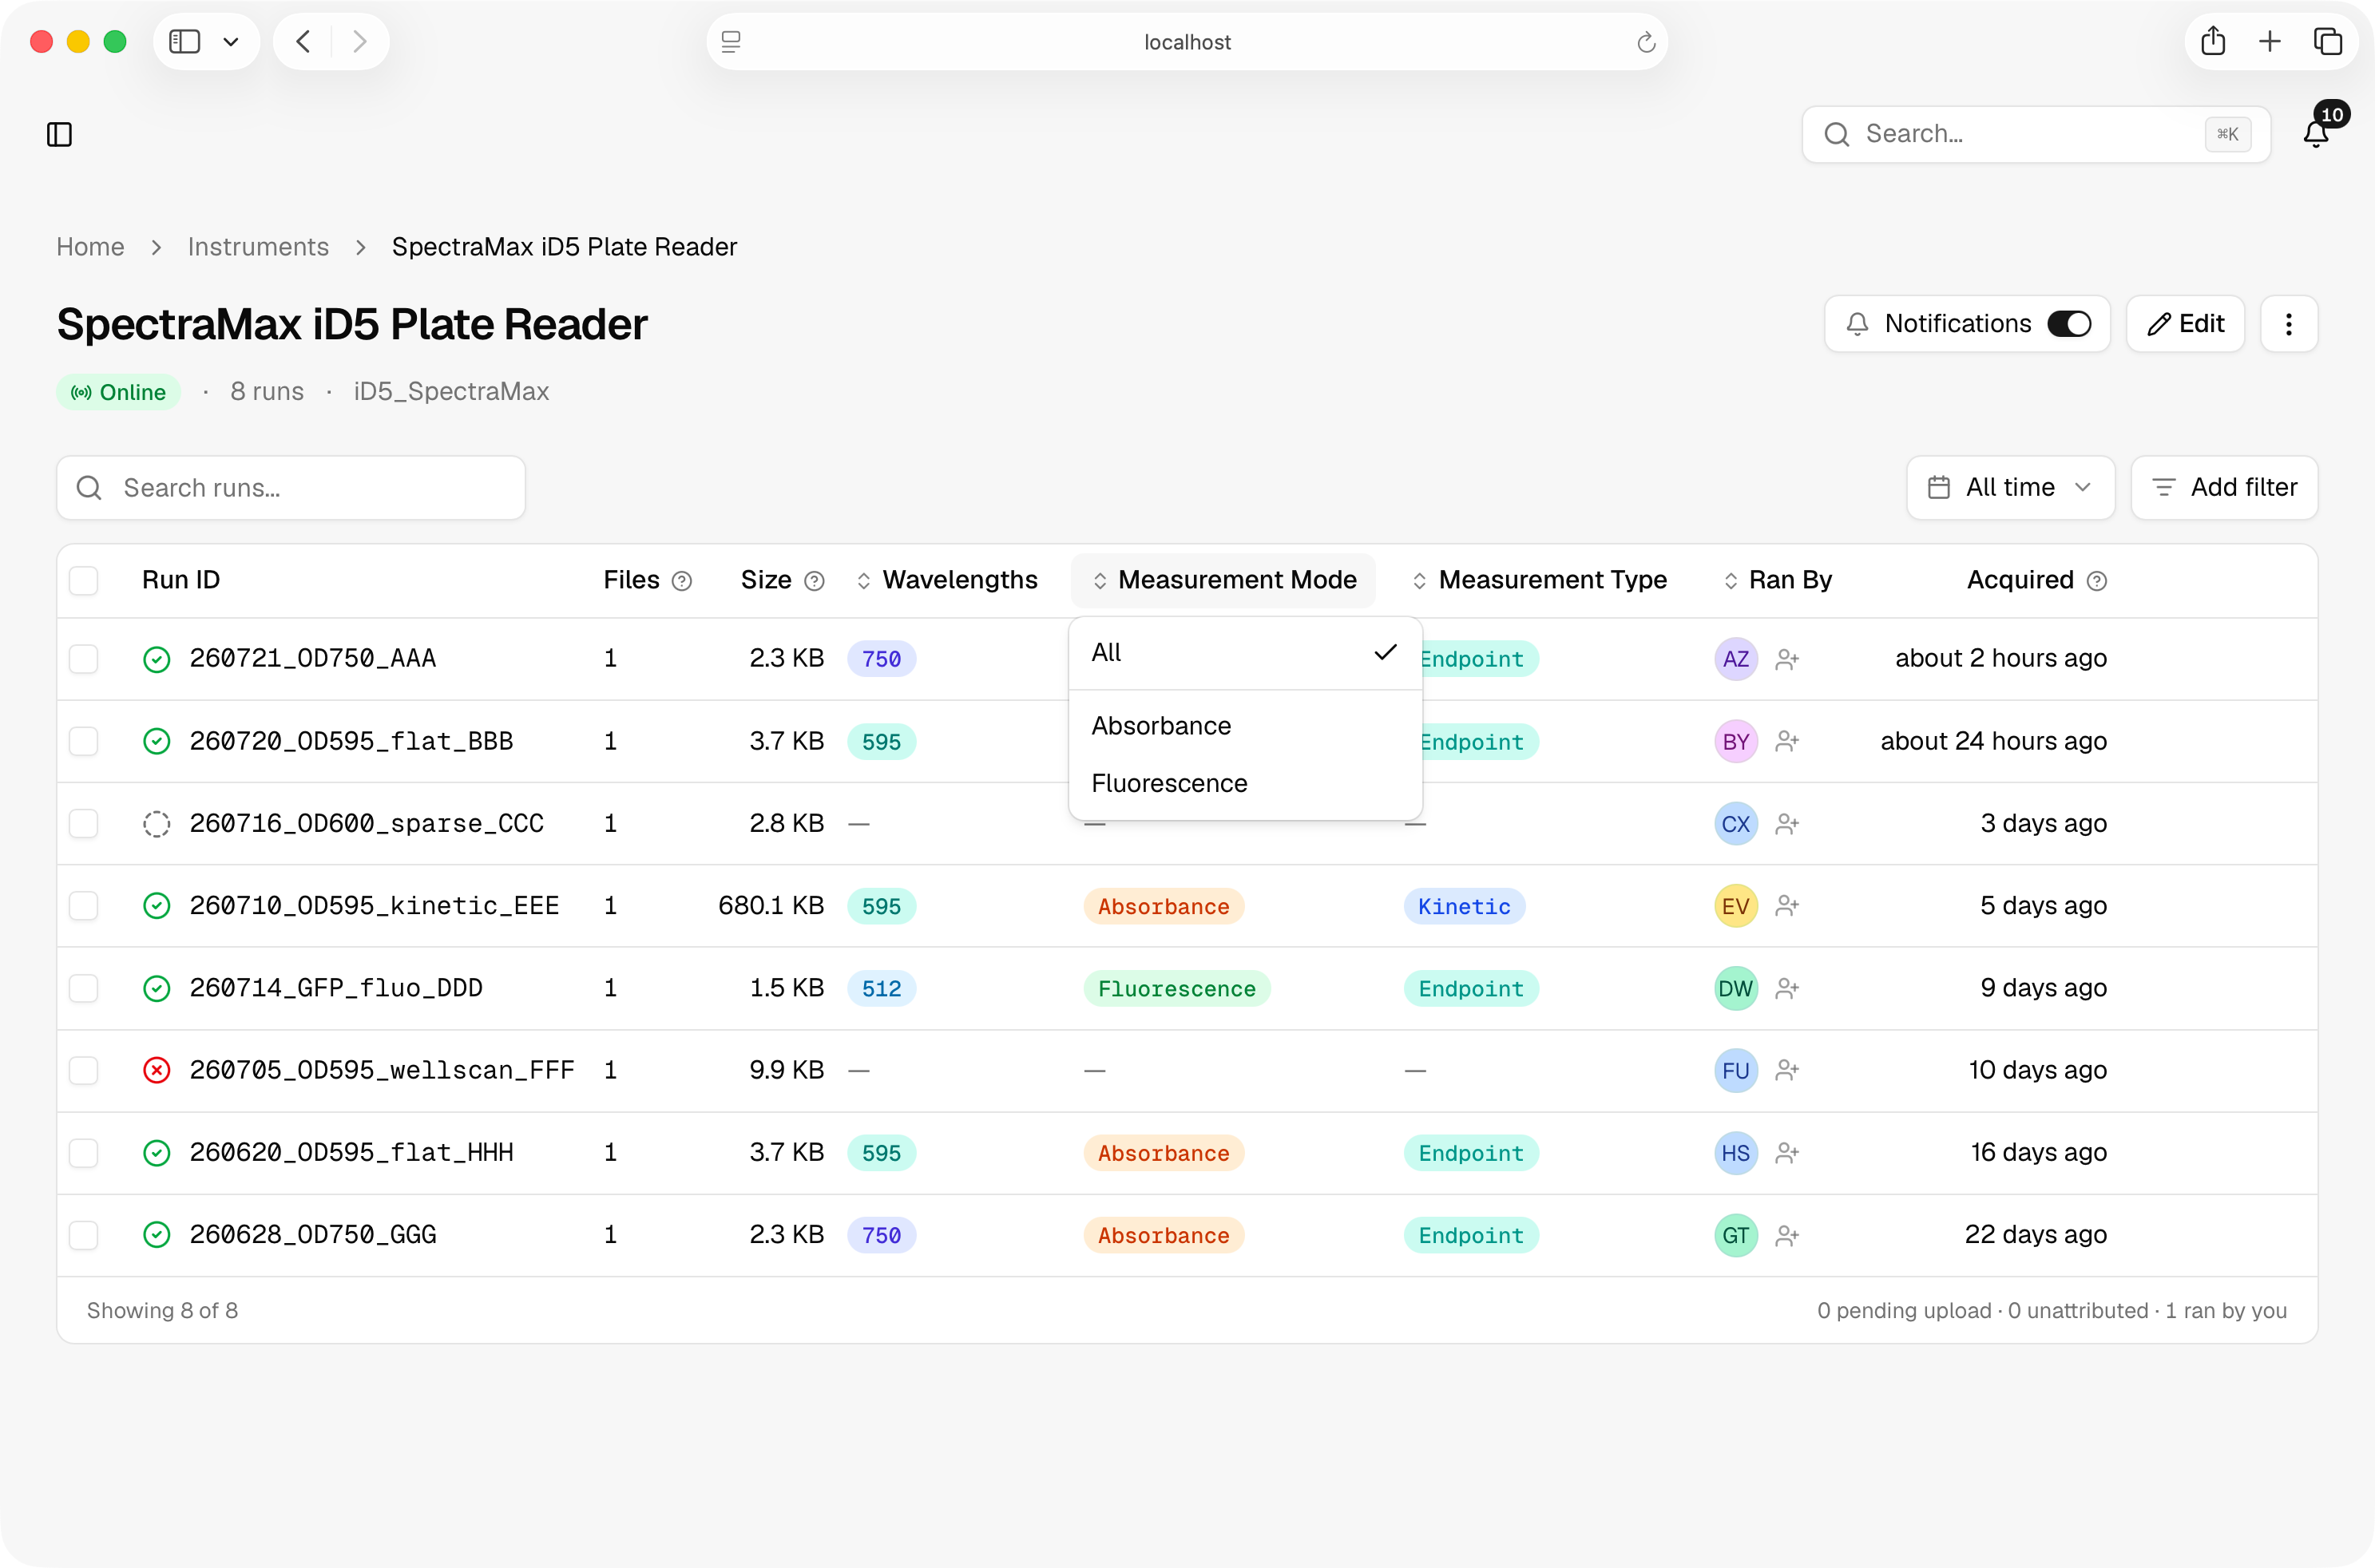The image size is (2375, 1568).
Task: Check the select-all runs checkbox in header
Action: [84, 581]
